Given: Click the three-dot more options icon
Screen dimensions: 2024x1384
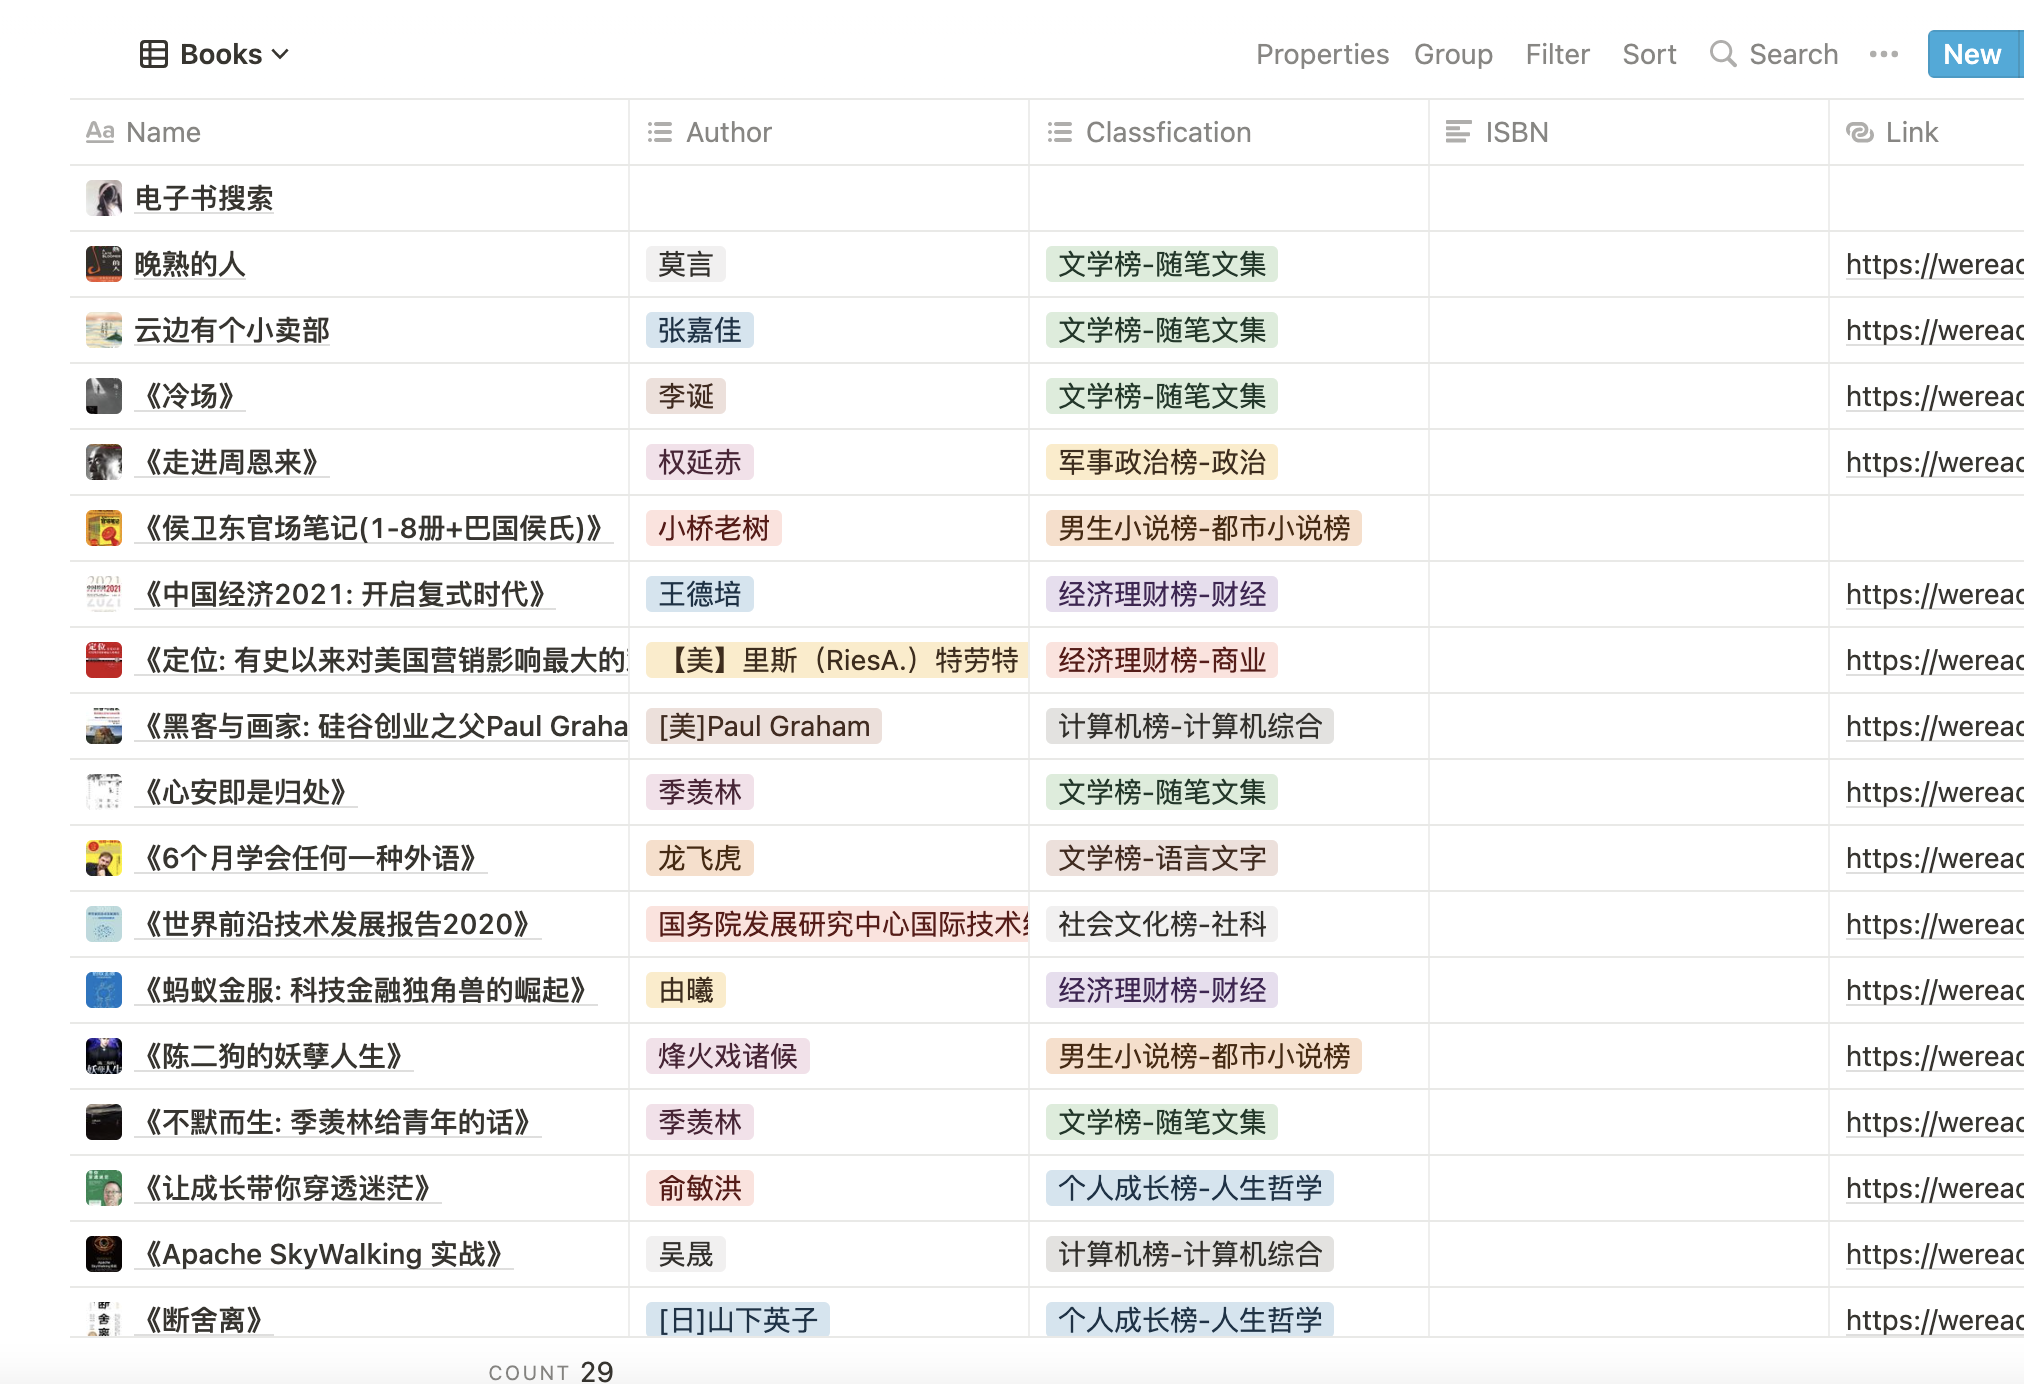Looking at the screenshot, I should tap(1884, 54).
